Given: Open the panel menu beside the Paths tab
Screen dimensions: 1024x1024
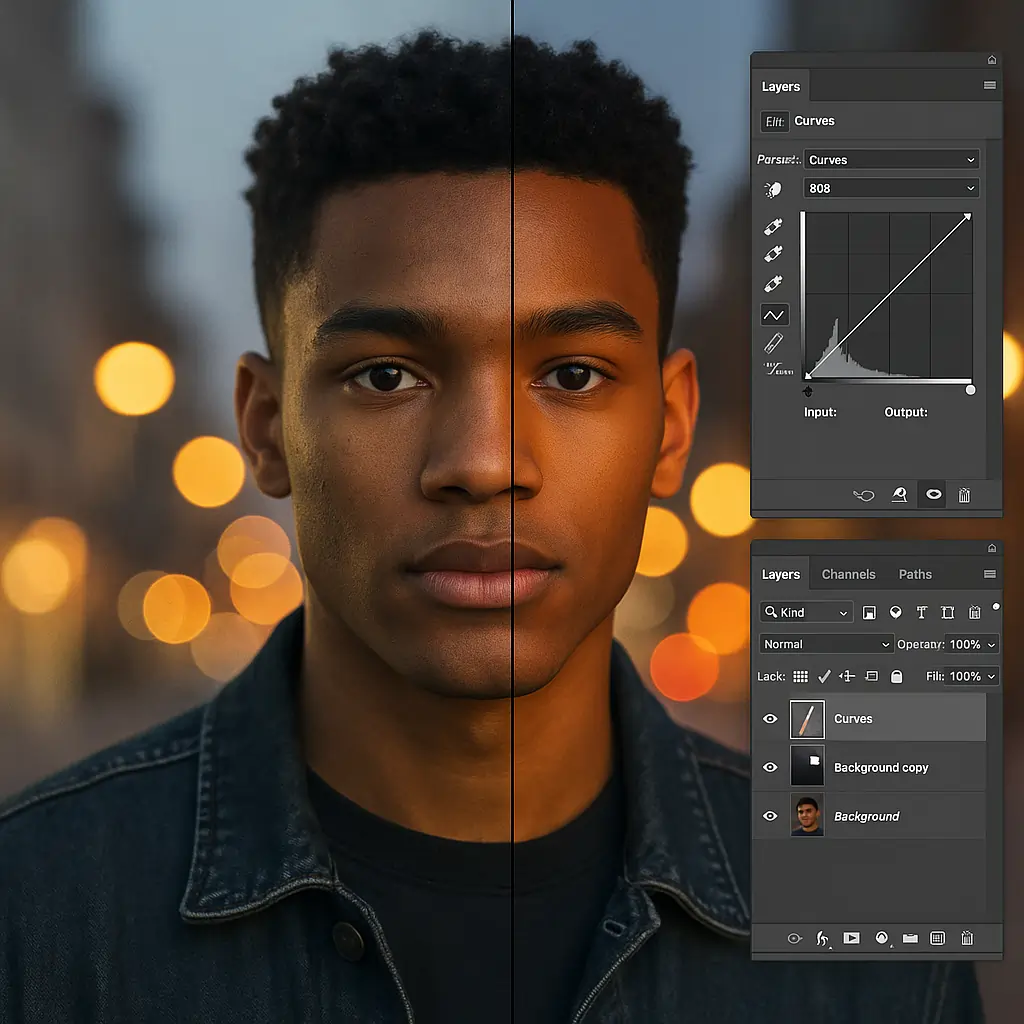Looking at the screenshot, I should (990, 574).
